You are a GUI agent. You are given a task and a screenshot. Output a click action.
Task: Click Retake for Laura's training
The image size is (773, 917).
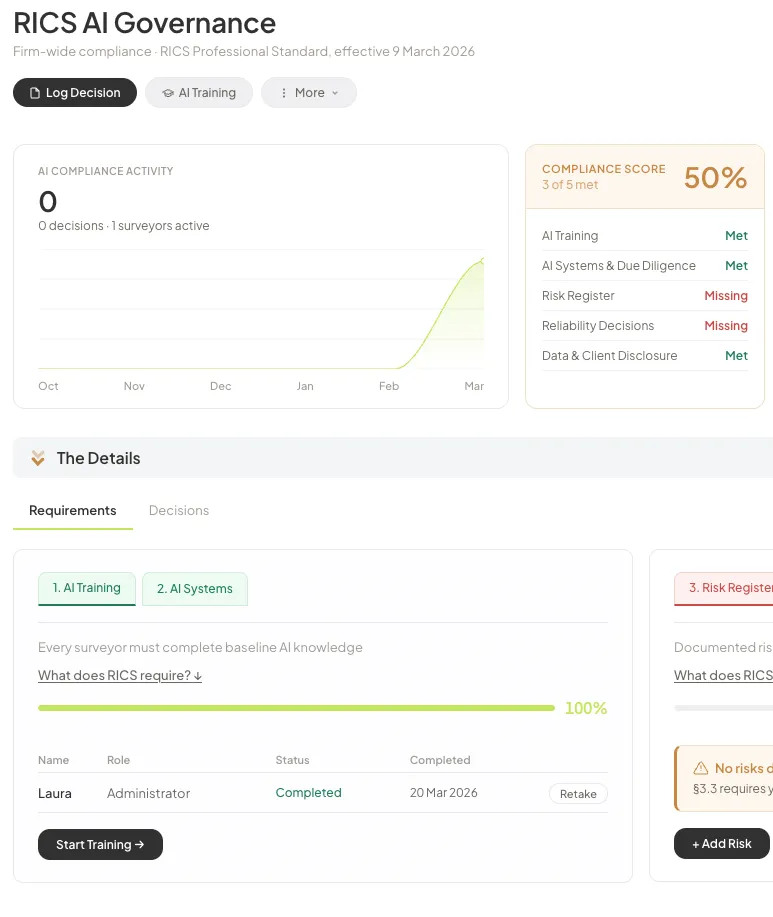(578, 794)
